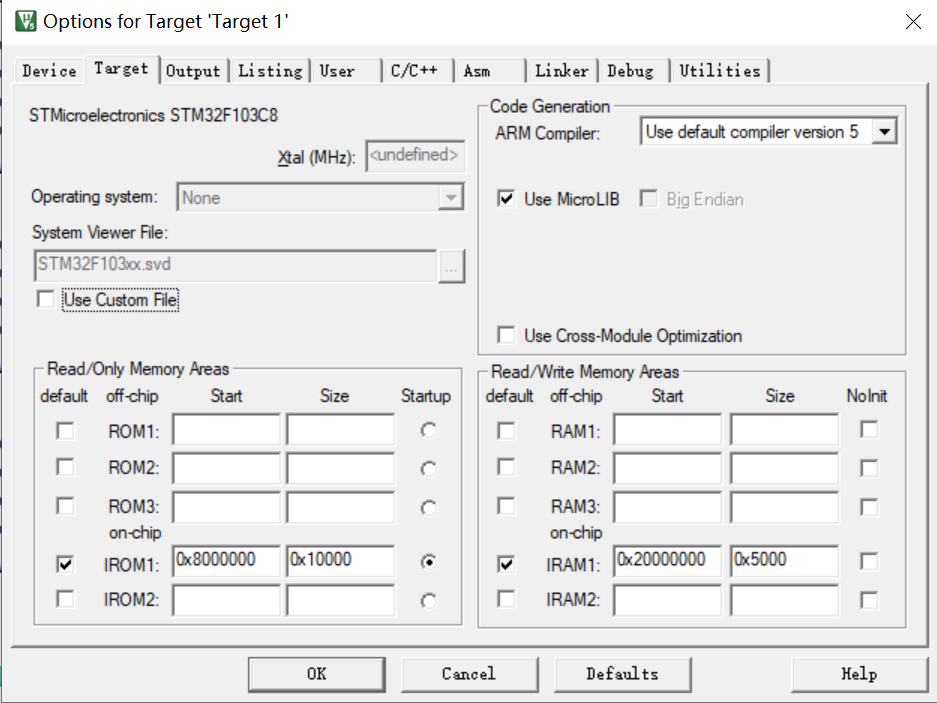Open the Listing tab
937x703 pixels.
click(270, 71)
